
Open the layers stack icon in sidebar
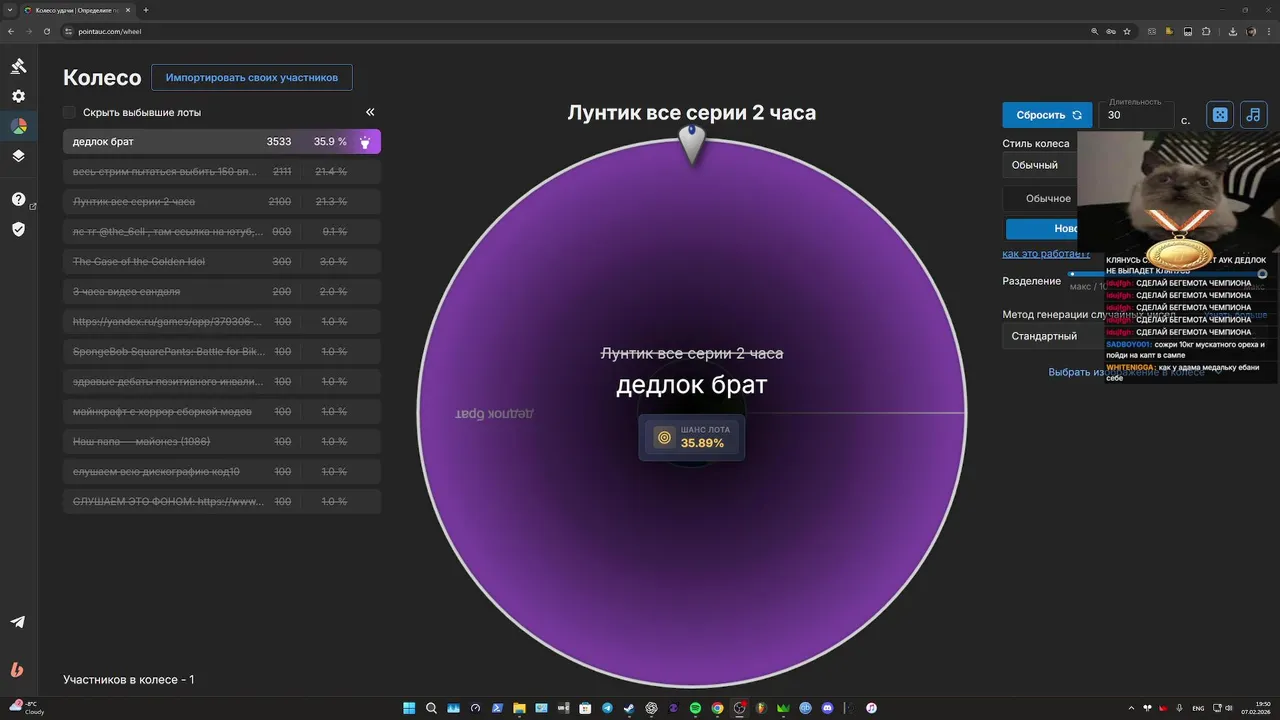click(18, 156)
